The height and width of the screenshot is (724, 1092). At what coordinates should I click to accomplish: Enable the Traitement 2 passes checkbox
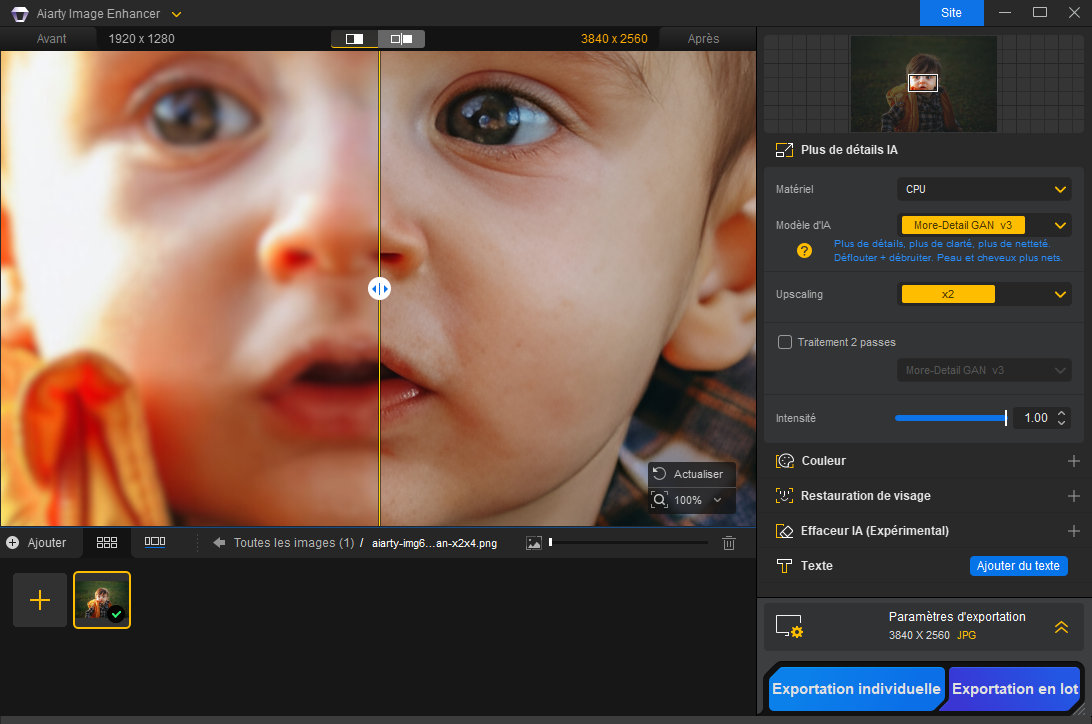[x=785, y=342]
